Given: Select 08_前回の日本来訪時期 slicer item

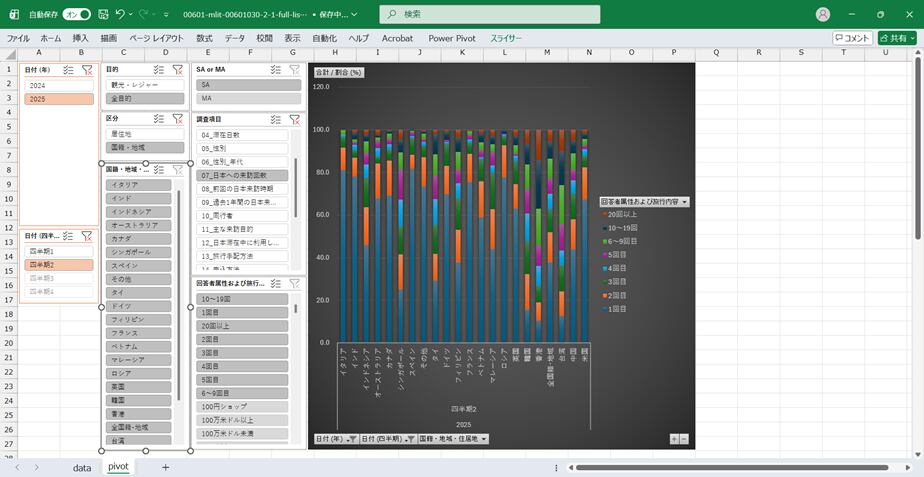Looking at the screenshot, I should tap(242, 189).
